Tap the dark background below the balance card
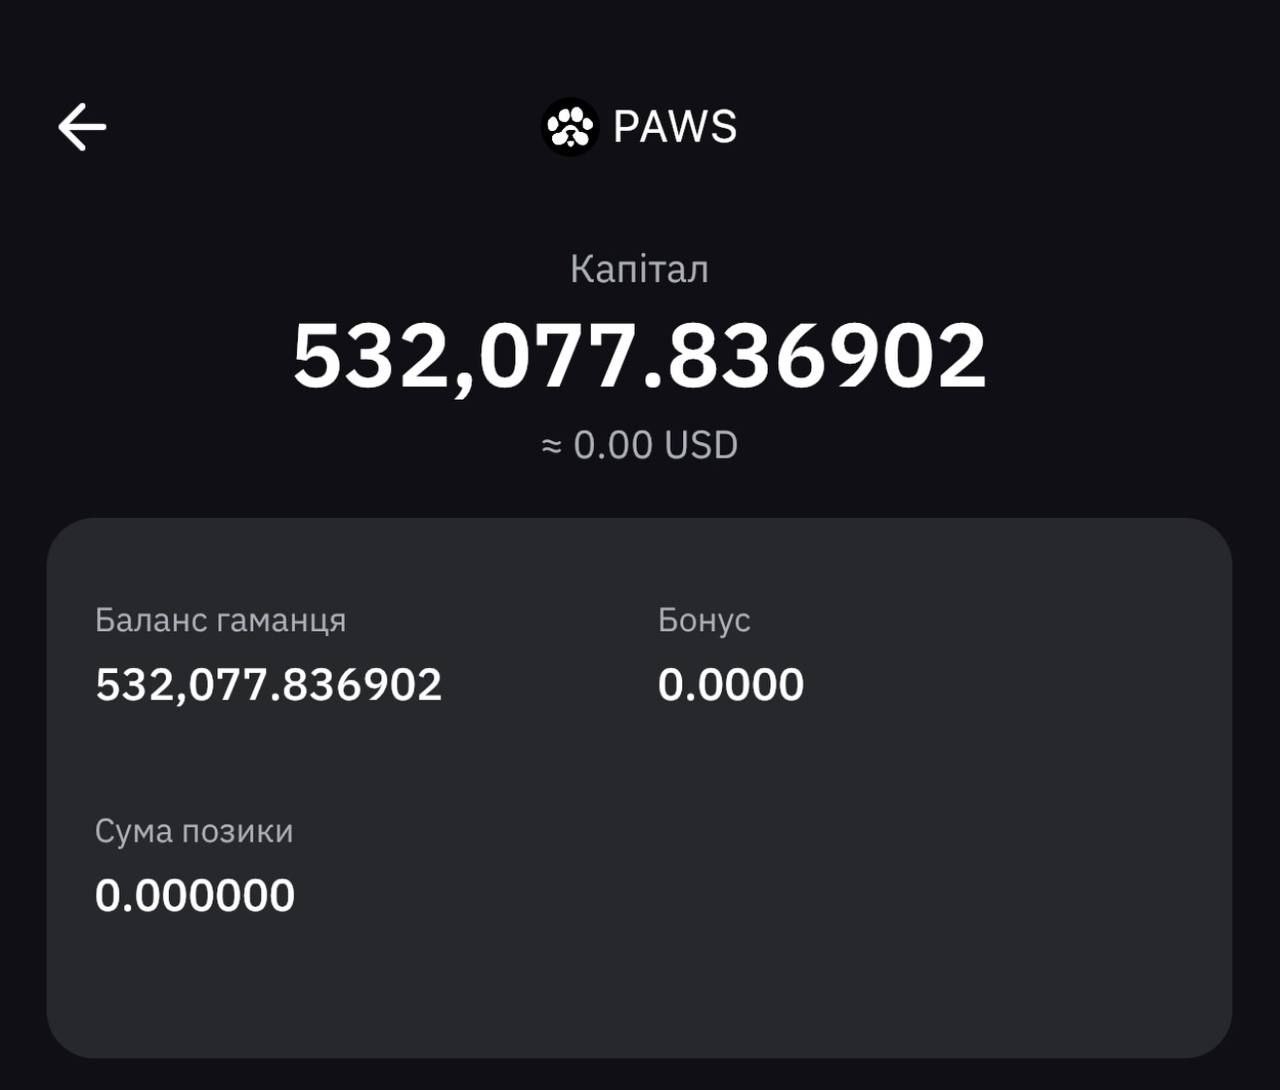 (x=639, y=1075)
